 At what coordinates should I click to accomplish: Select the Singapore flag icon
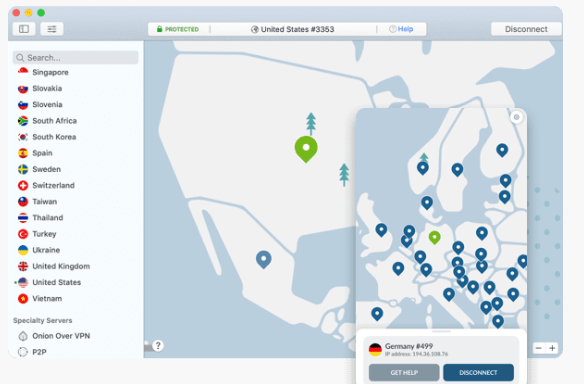click(23, 72)
